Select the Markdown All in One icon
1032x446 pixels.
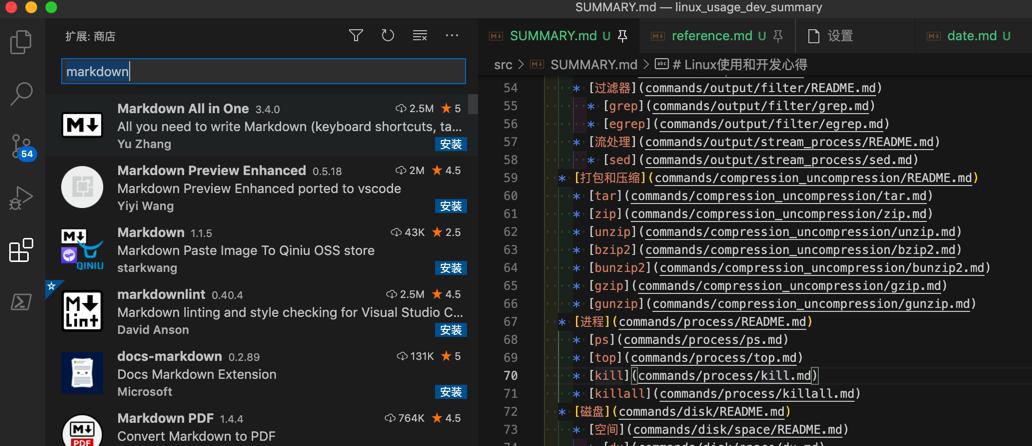(x=82, y=125)
